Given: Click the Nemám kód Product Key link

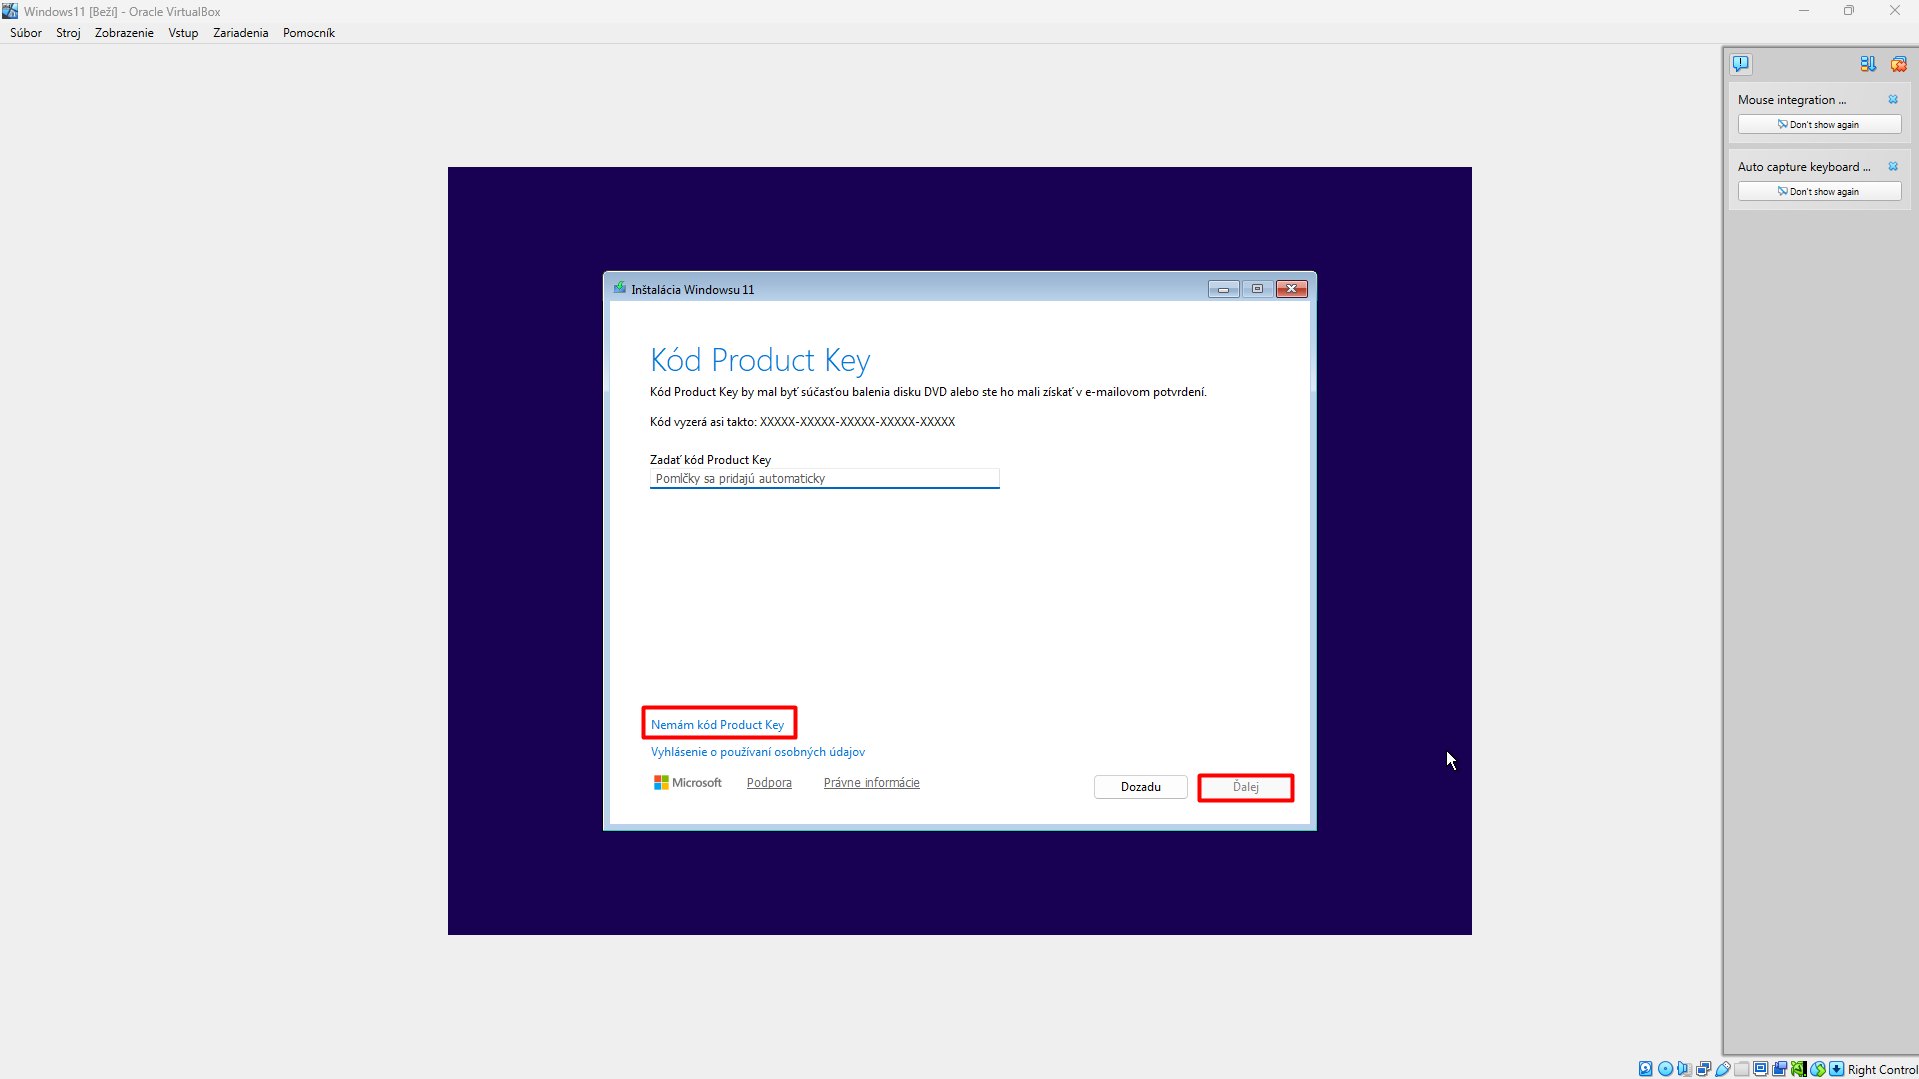Looking at the screenshot, I should (717, 725).
